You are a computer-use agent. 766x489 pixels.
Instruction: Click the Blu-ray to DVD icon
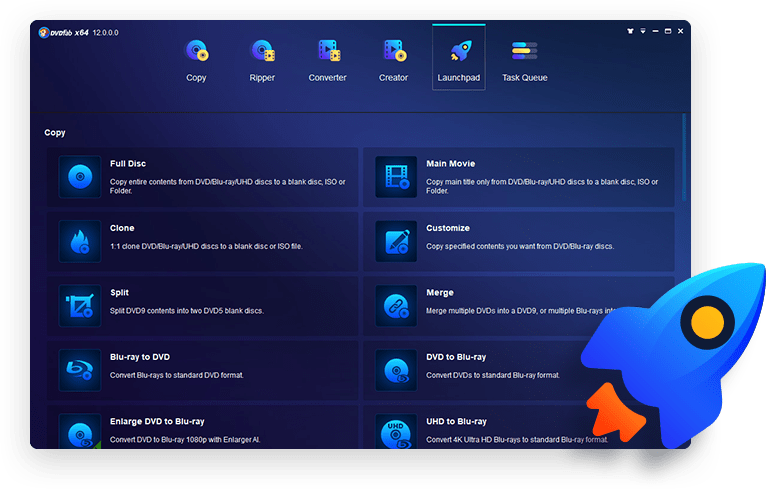point(80,370)
